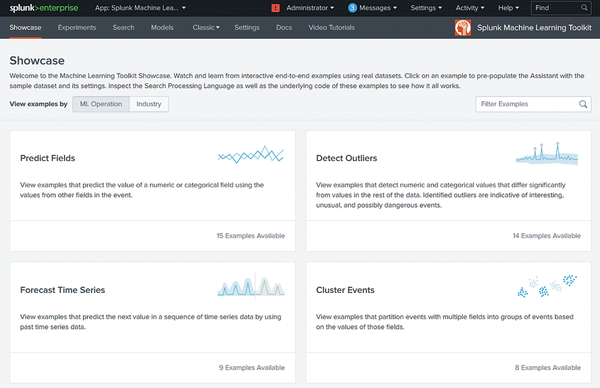Expand the Messages dropdown
600x388 pixels.
378,8
